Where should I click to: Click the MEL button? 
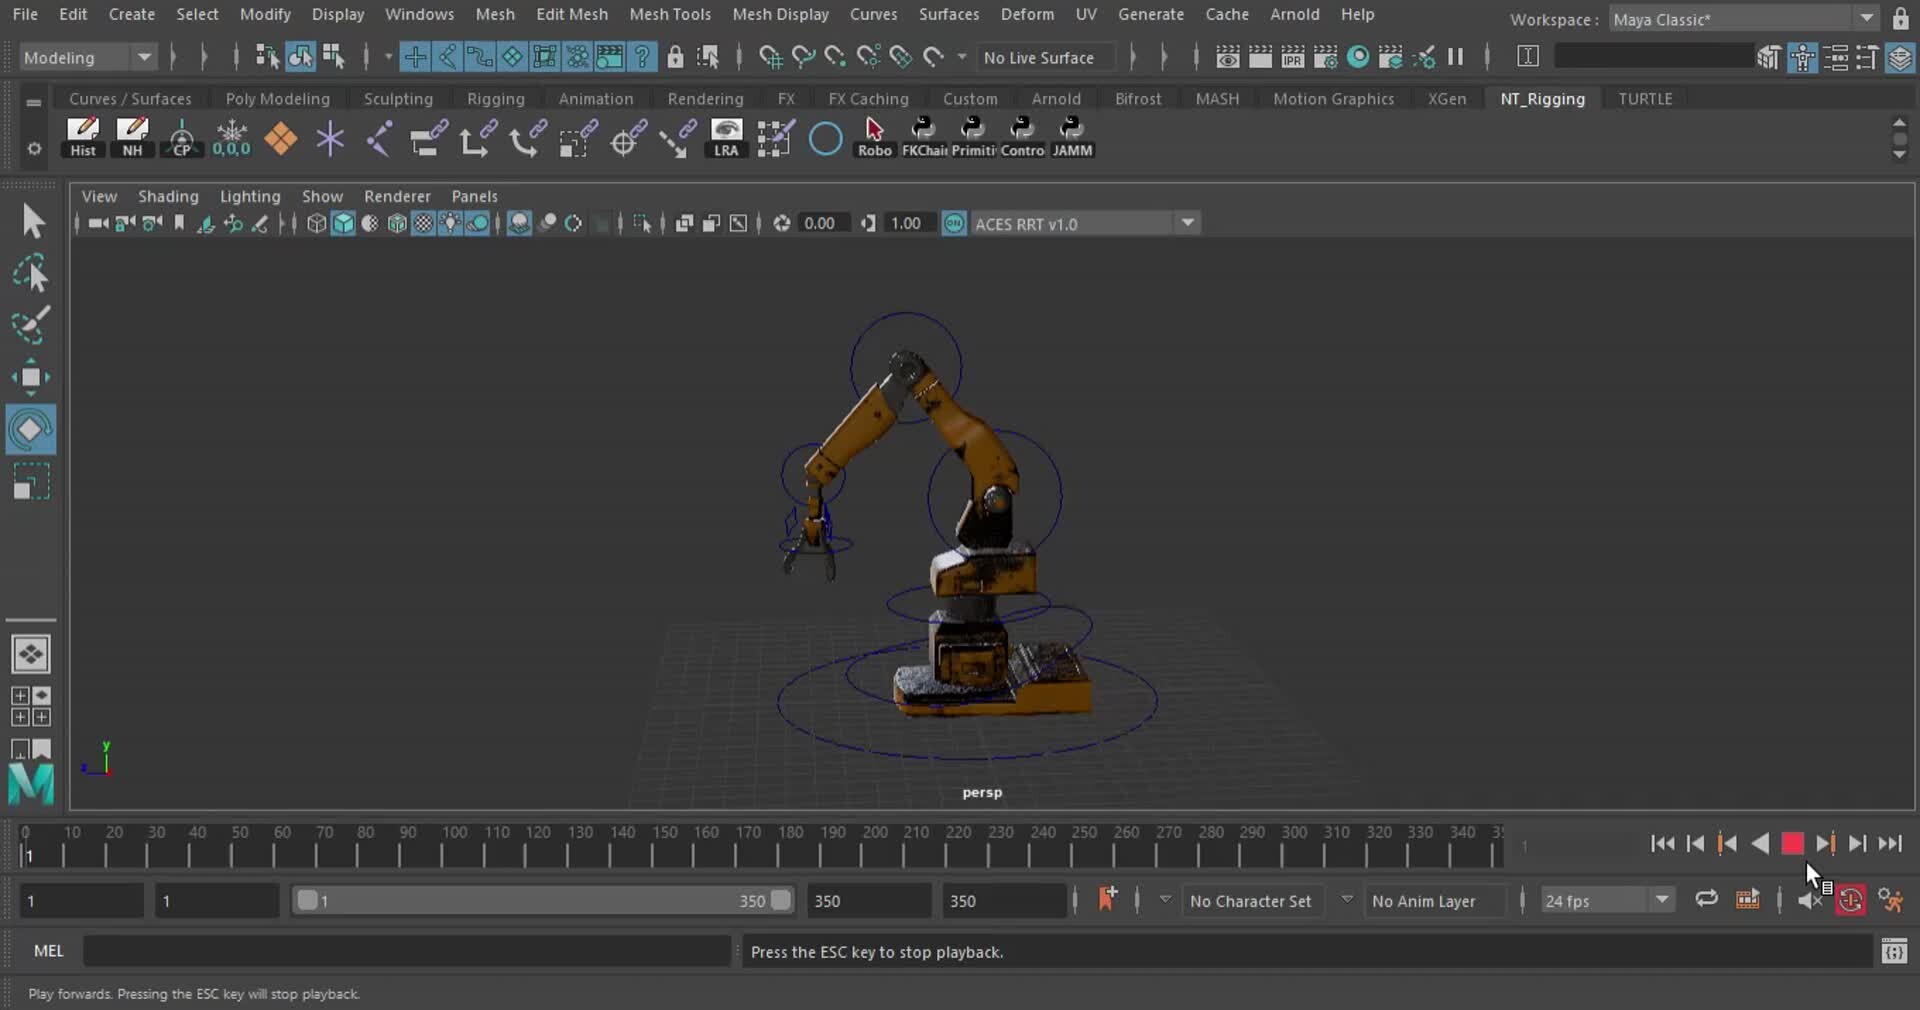click(x=47, y=951)
